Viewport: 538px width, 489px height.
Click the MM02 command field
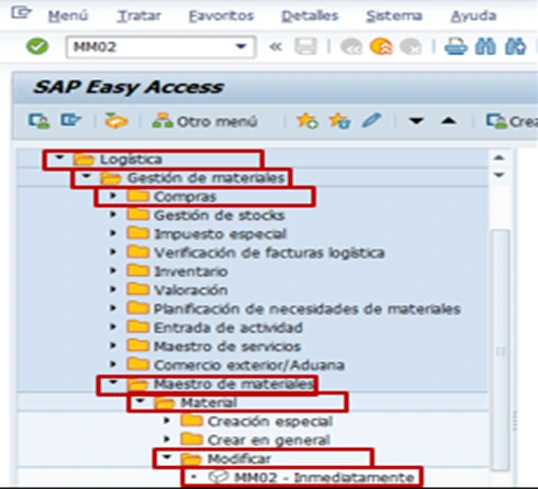click(160, 46)
